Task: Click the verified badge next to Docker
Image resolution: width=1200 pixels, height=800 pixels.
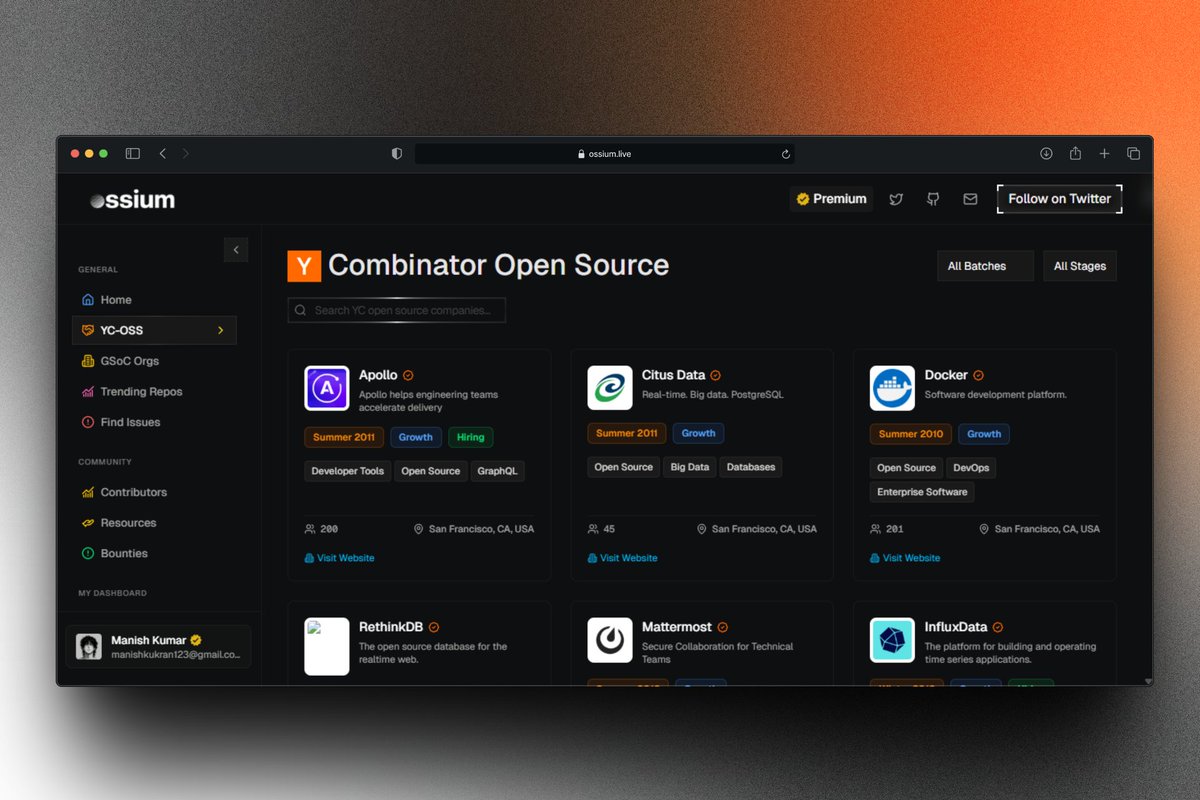Action: click(x=978, y=375)
